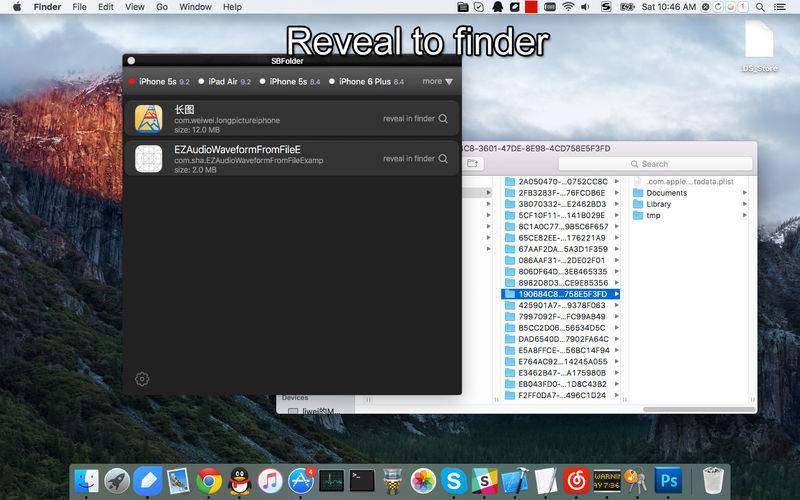Open the Go menu

point(162,7)
